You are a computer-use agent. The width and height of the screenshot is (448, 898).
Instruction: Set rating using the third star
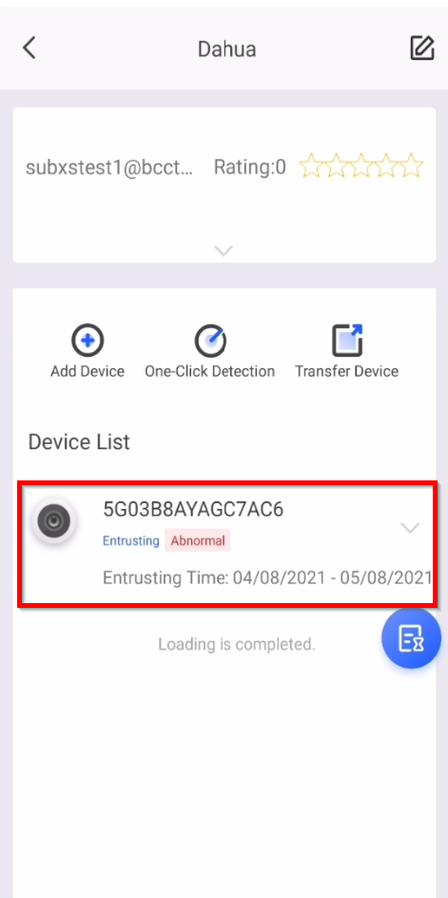pos(361,166)
